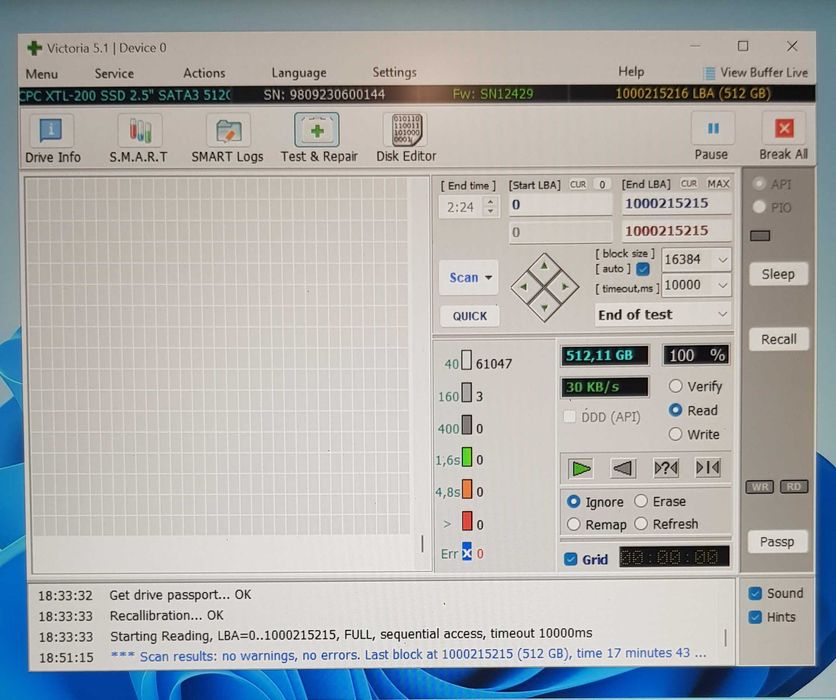
Task: Open the Help menu
Action: 631,72
